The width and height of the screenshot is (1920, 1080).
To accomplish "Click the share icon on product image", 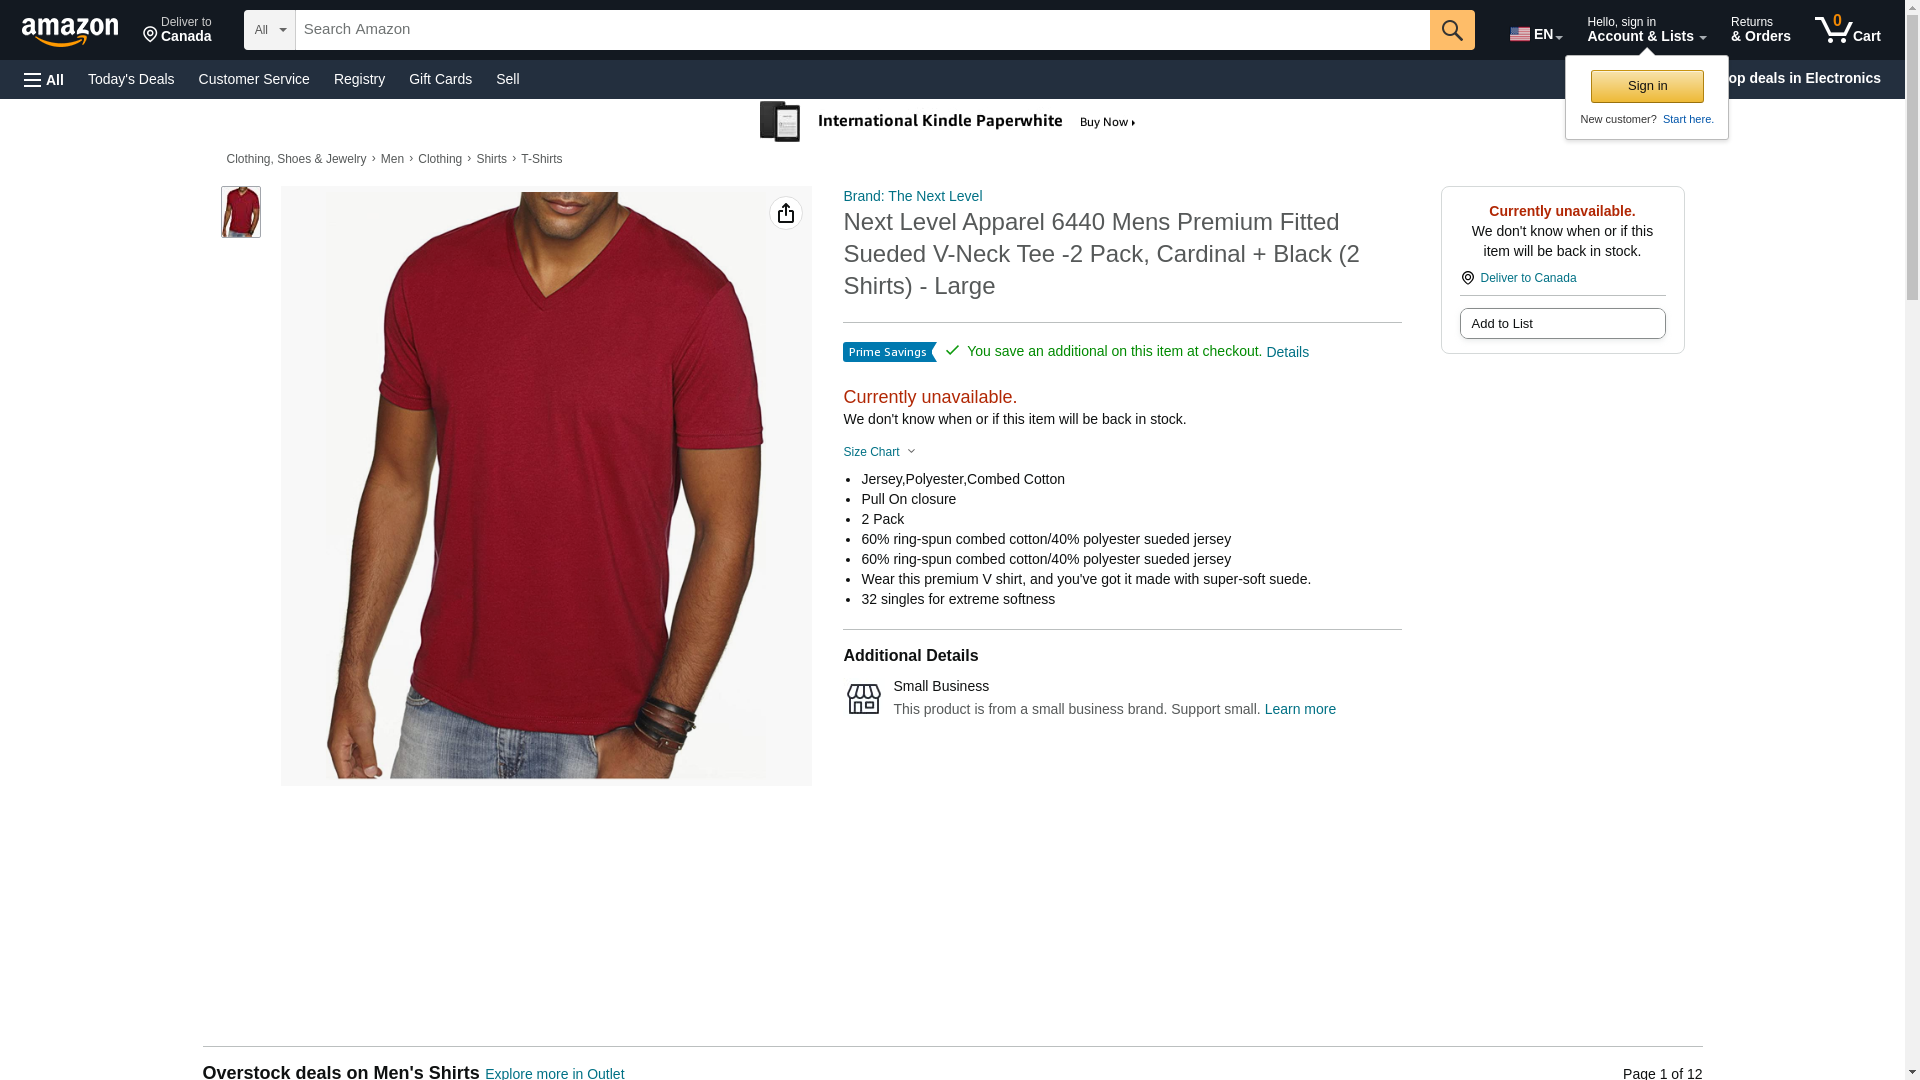I will click(x=786, y=213).
